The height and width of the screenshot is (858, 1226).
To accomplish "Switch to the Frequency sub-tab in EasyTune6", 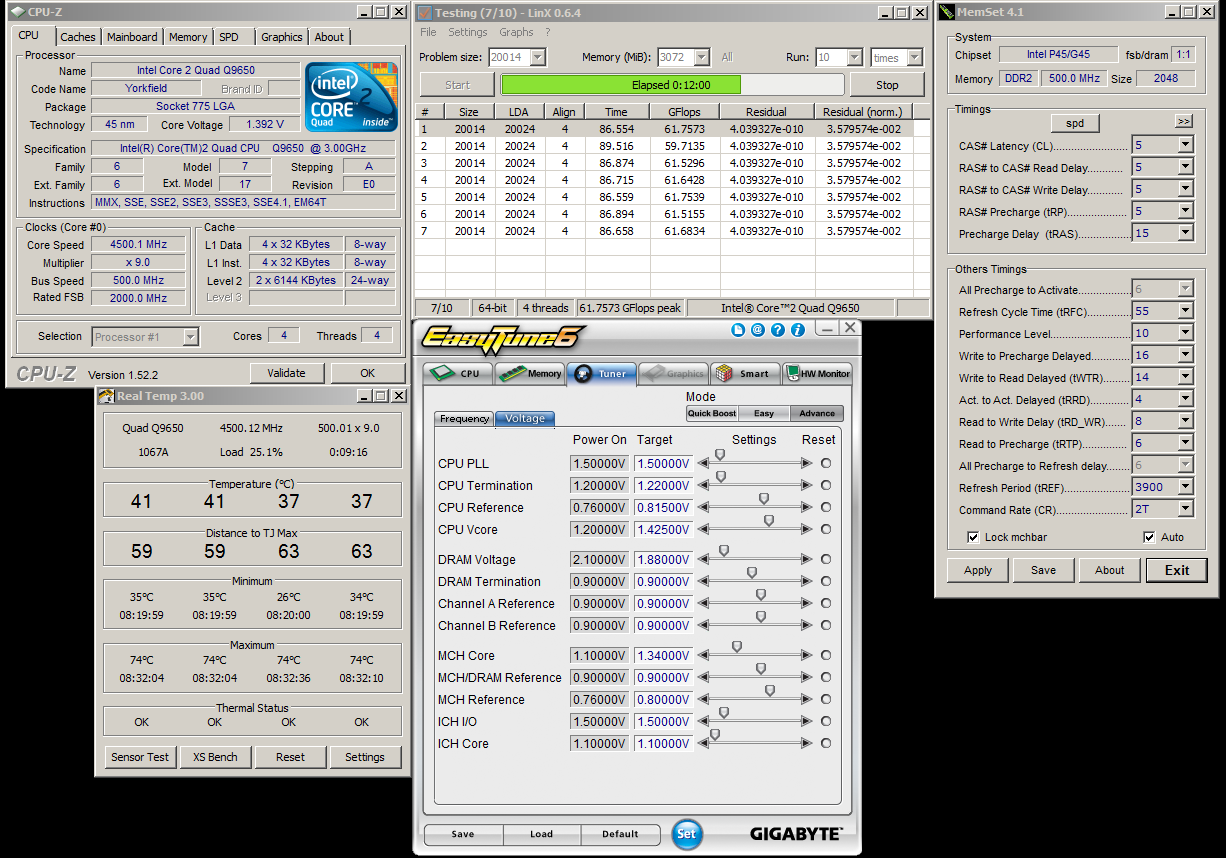I will (464, 419).
